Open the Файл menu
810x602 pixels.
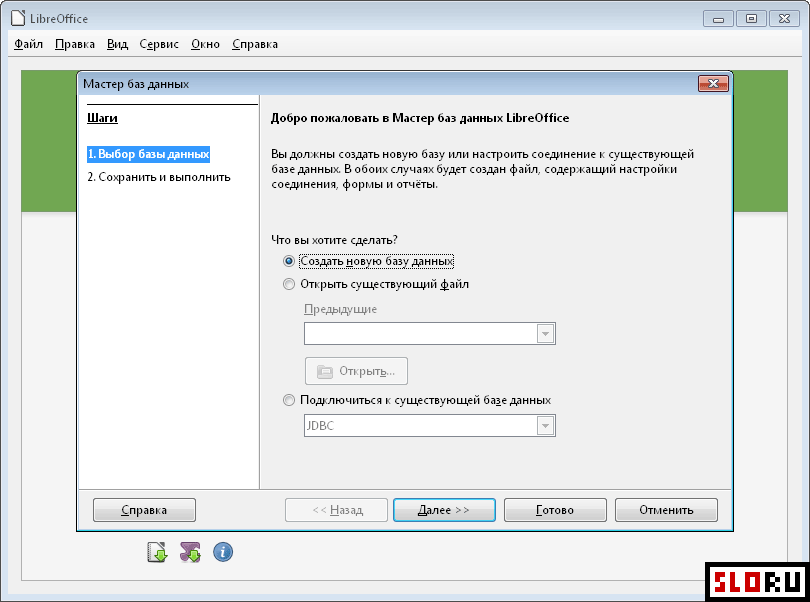click(28, 44)
